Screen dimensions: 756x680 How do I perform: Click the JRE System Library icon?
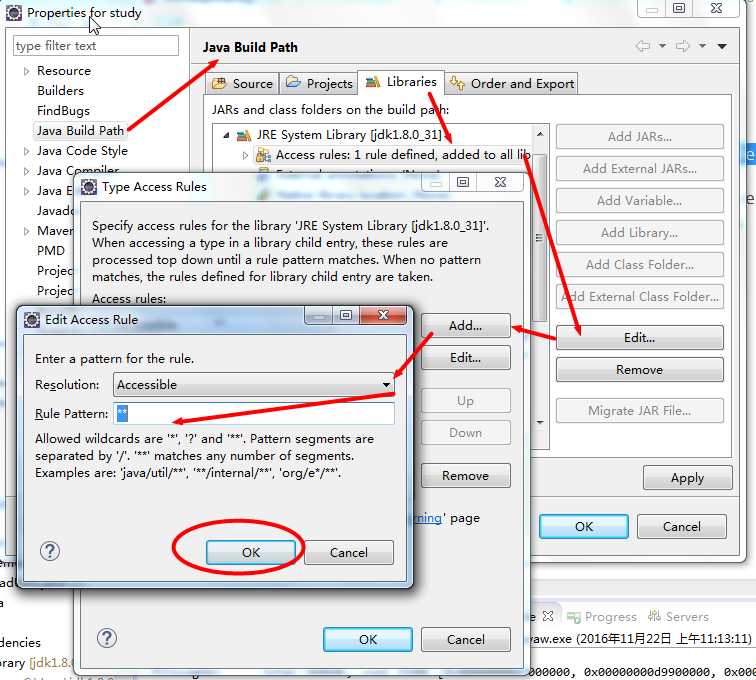coord(244,135)
